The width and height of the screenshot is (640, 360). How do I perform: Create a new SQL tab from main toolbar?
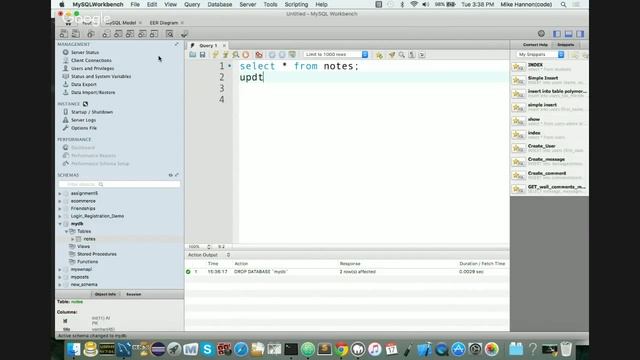(64, 34)
